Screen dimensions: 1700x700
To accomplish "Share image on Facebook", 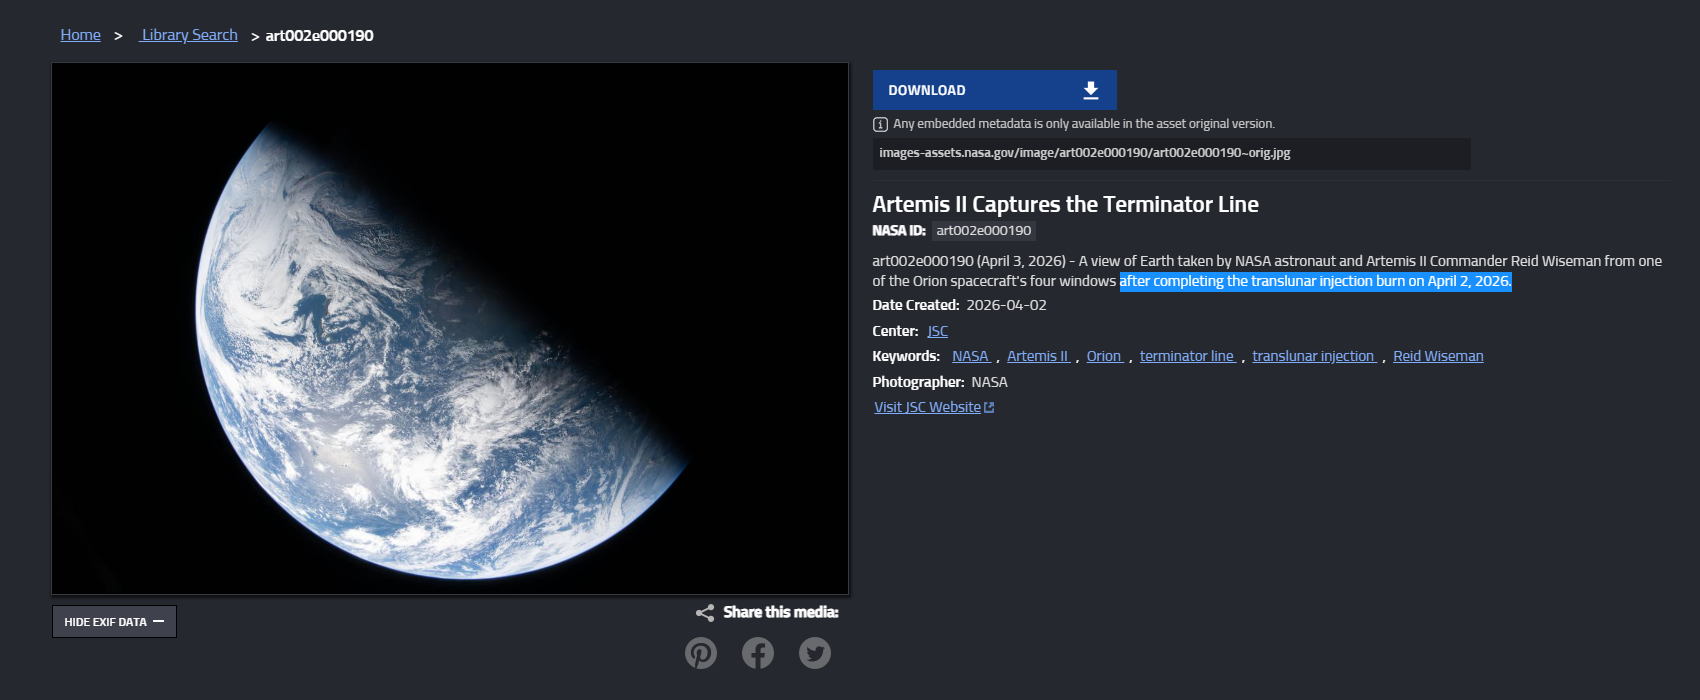I will coord(758,653).
